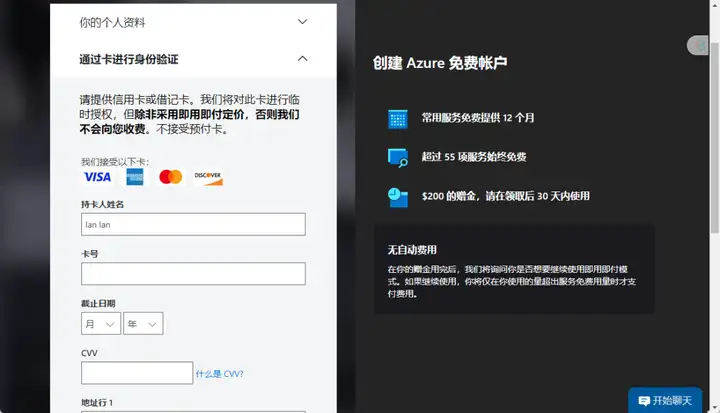Click the 无自动费用 heading
The height and width of the screenshot is (413, 720).
point(412,250)
